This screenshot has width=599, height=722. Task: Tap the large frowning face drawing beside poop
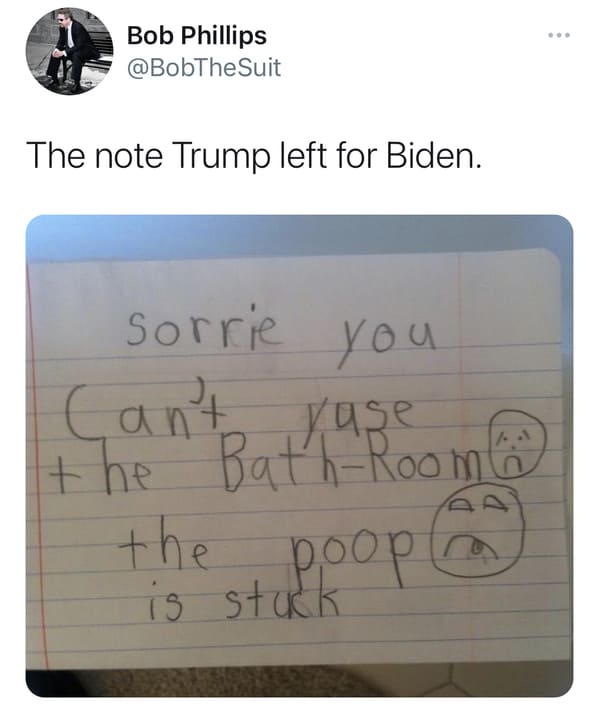click(477, 530)
